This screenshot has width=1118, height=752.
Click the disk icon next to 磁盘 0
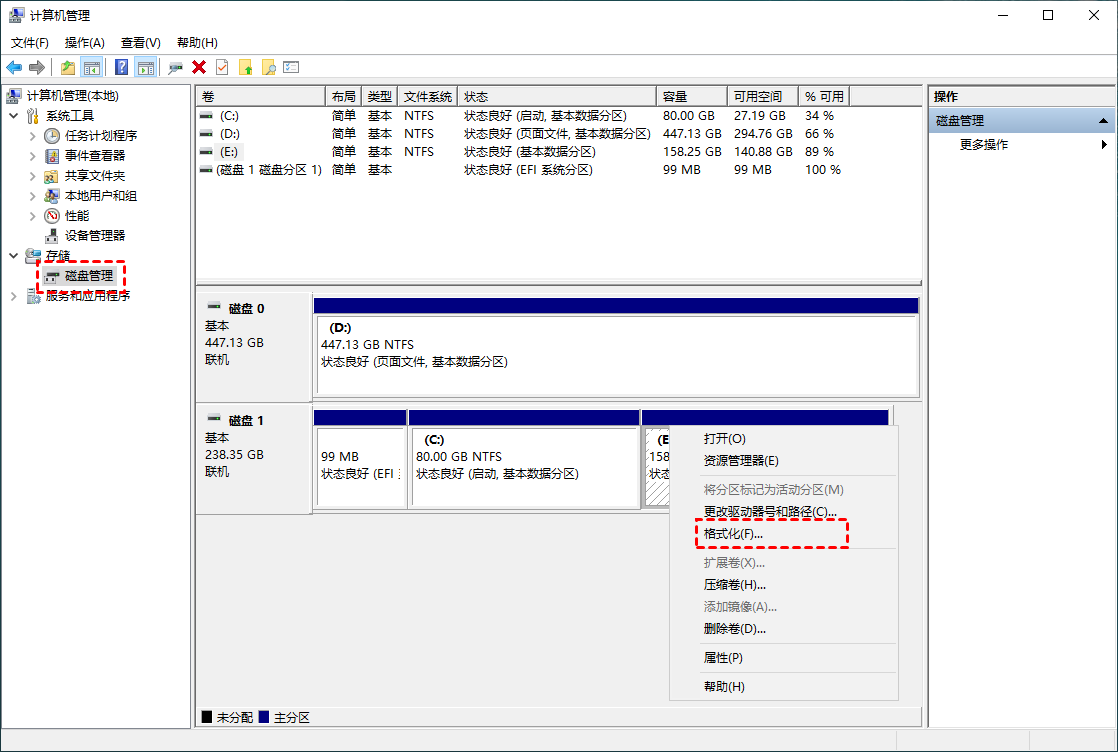coord(214,307)
